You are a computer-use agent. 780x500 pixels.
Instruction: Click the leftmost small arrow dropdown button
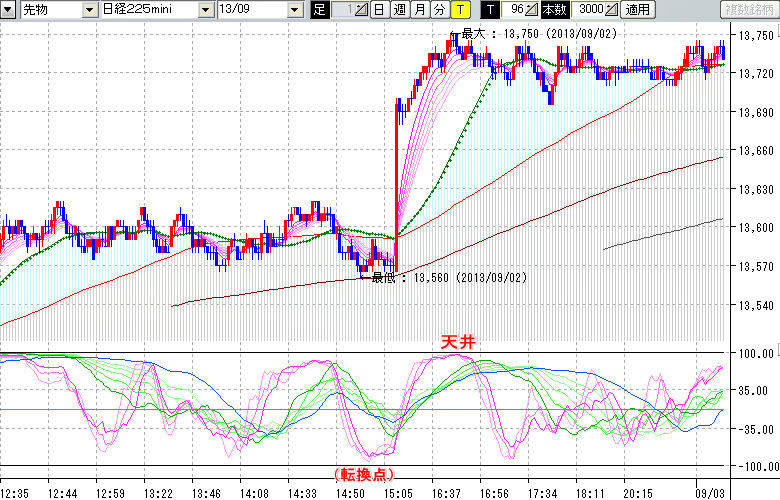(9, 10)
